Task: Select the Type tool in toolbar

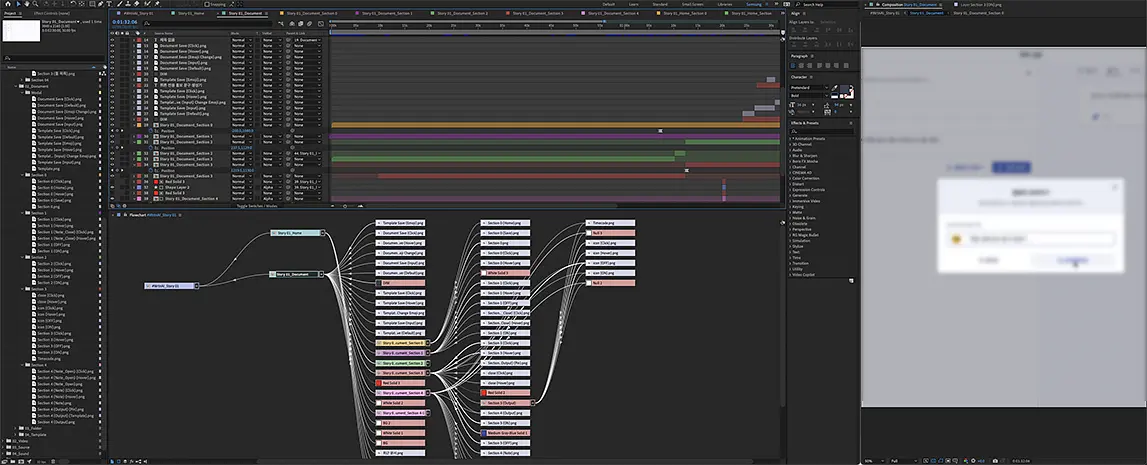Action: coord(109,4)
